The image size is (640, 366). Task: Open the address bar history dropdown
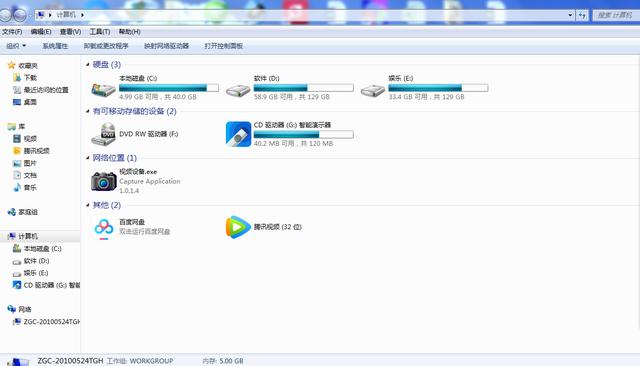(x=570, y=15)
